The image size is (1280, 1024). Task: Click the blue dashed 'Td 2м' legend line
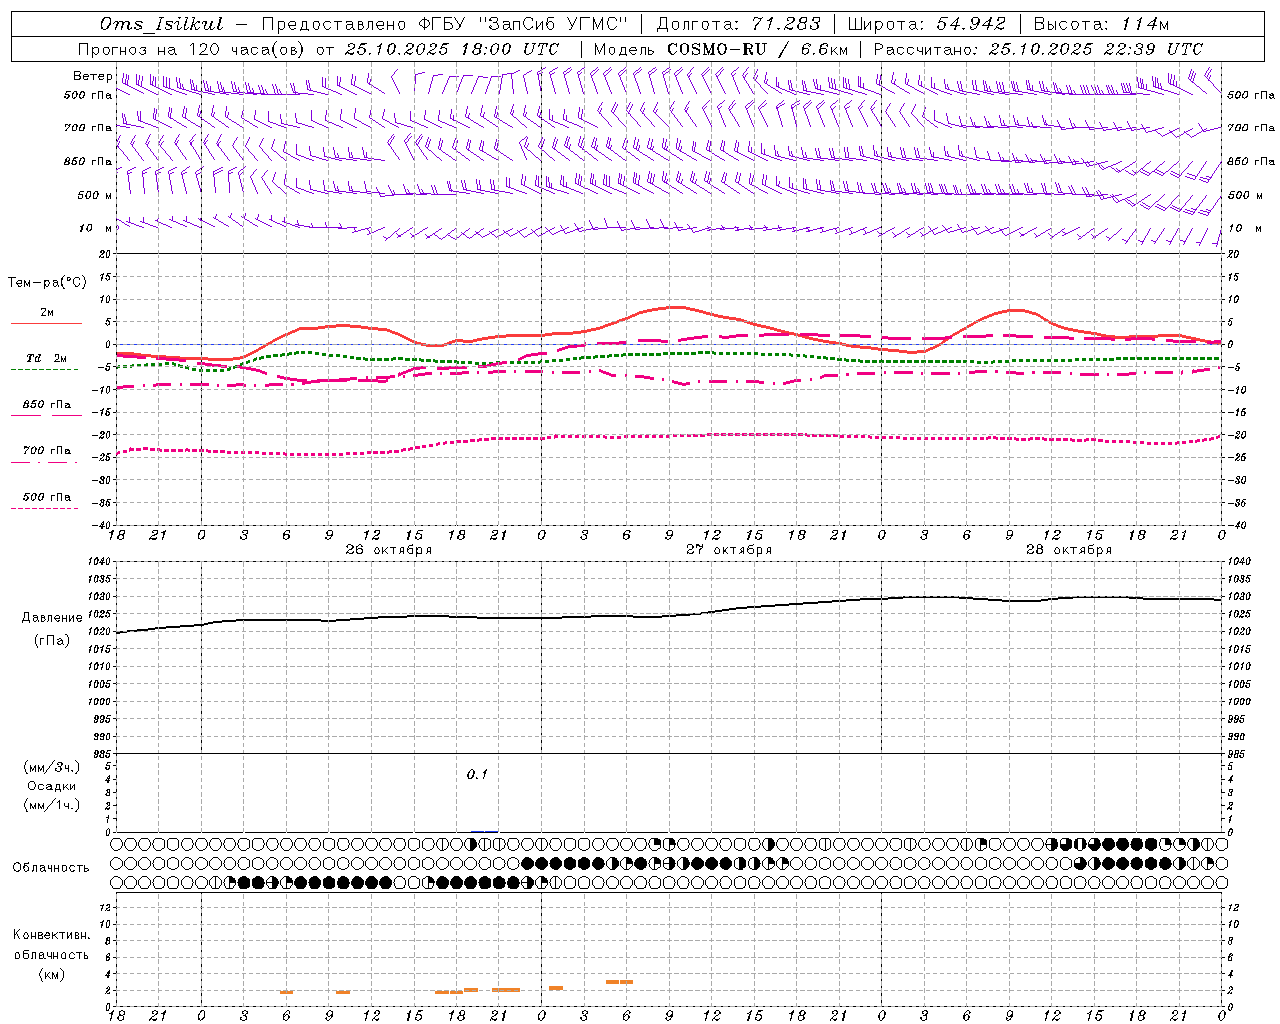click(x=44, y=370)
